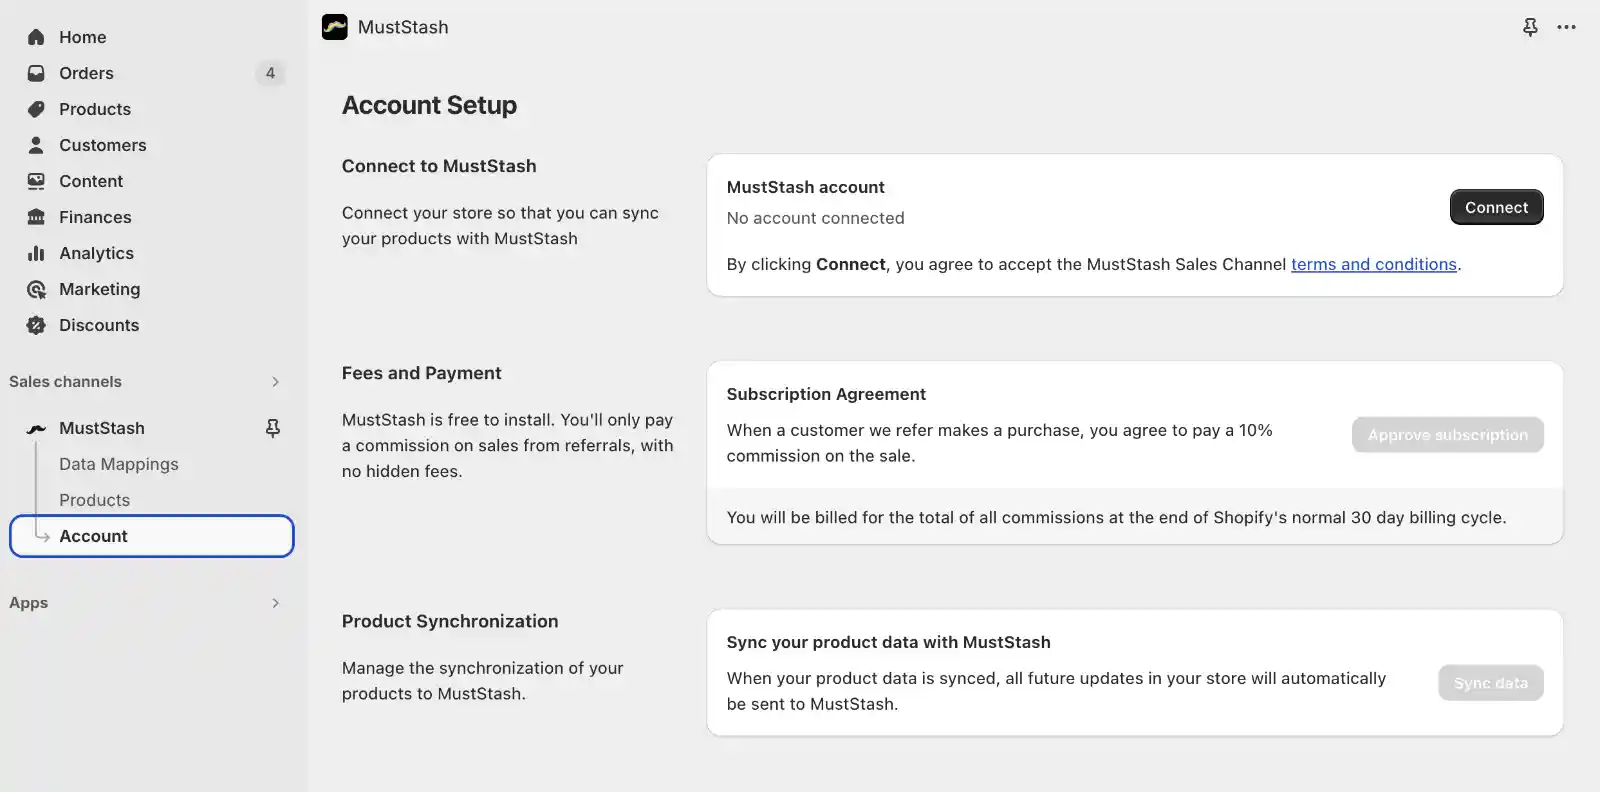Toggle the pin icon in top header
Viewport: 1600px width, 792px height.
tap(1530, 27)
